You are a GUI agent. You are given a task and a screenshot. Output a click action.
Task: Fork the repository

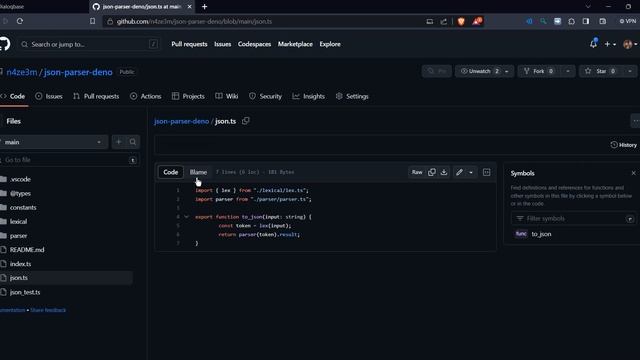(539, 71)
